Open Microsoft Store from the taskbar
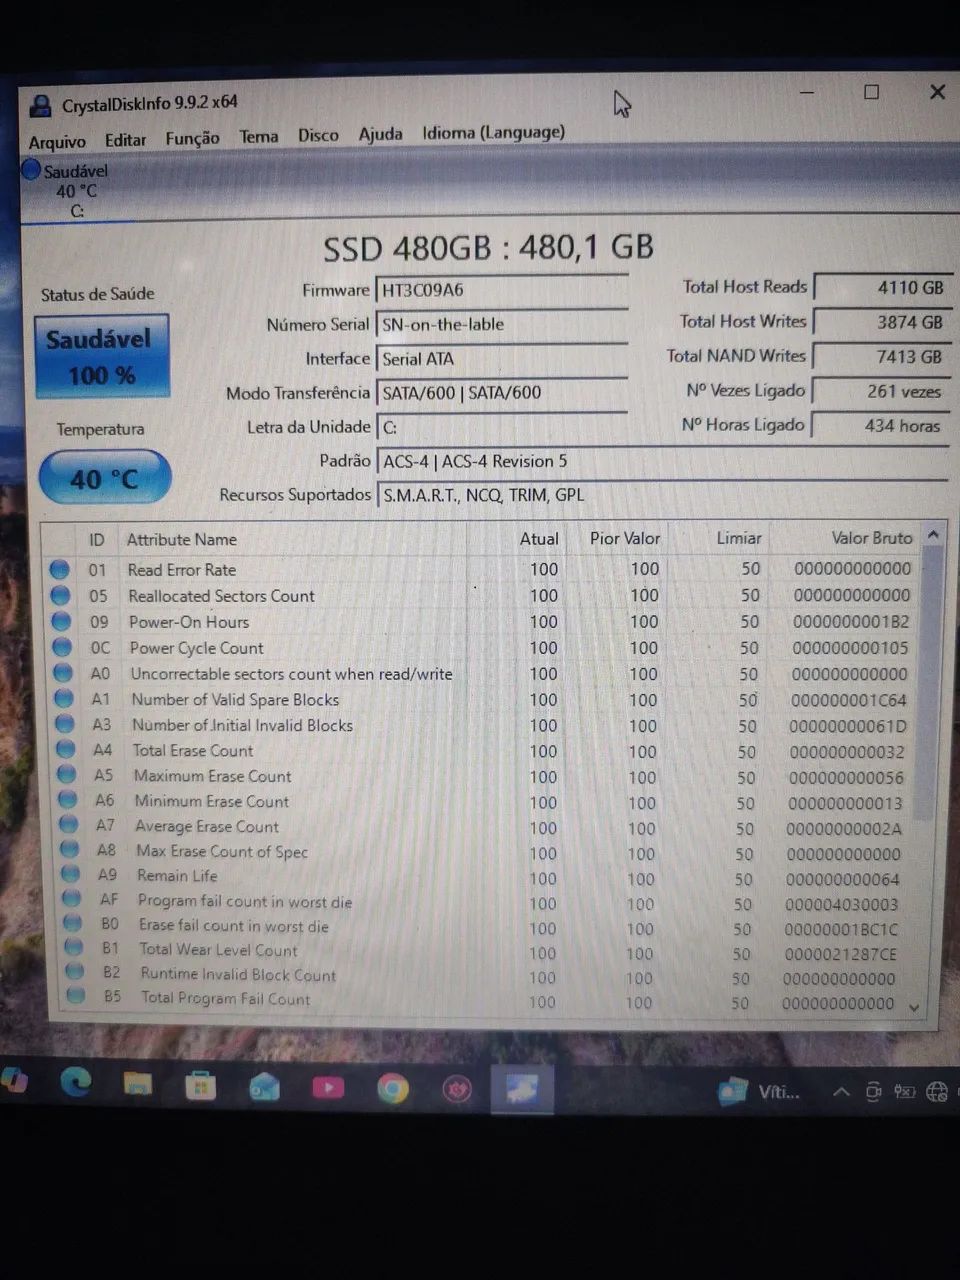Viewport: 960px width, 1280px height. (201, 1085)
